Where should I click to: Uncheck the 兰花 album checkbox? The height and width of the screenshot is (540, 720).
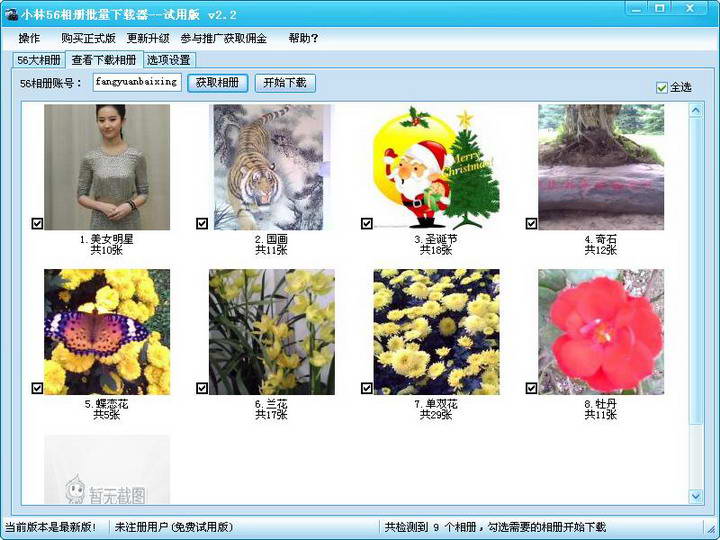point(202,388)
